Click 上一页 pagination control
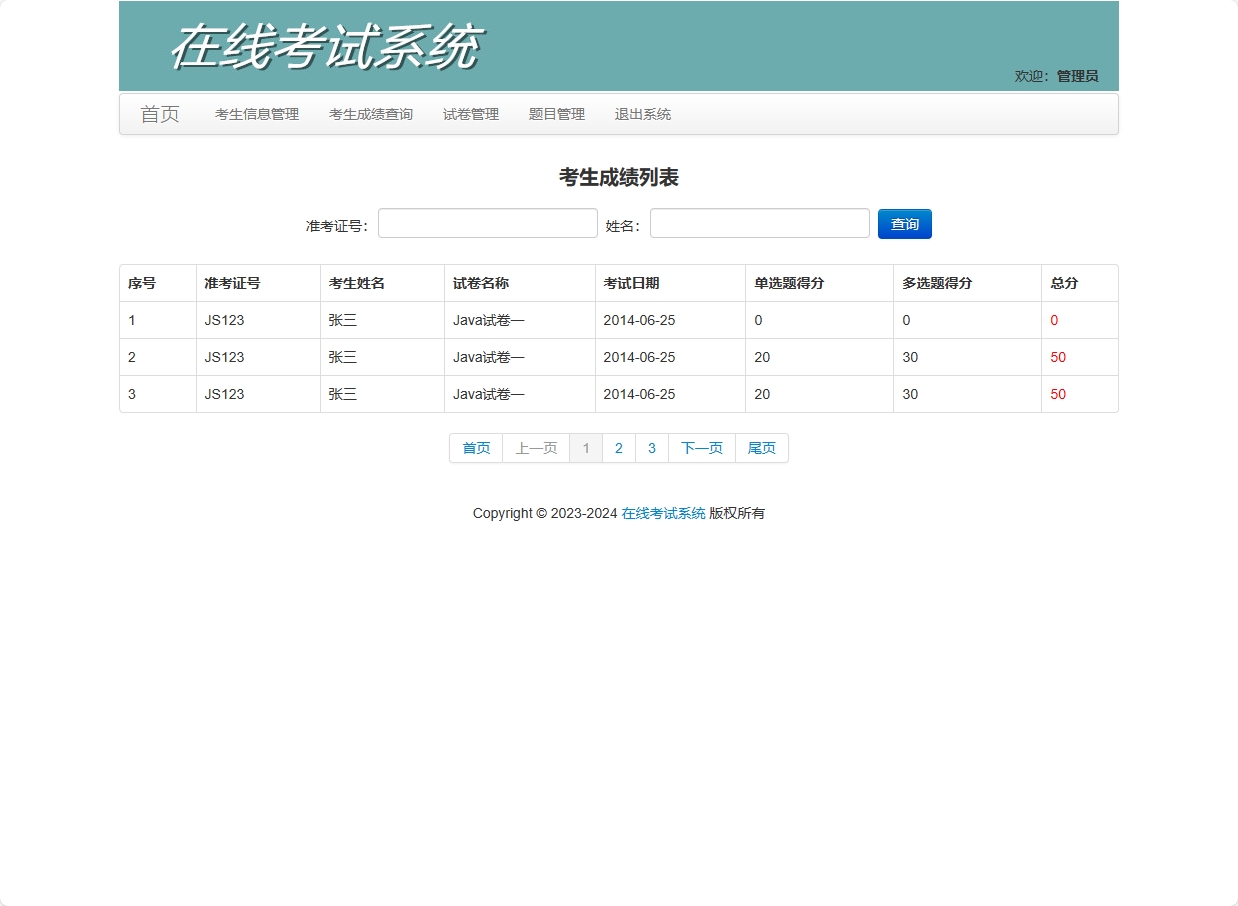Screen dimensions: 1238x906 (536, 448)
